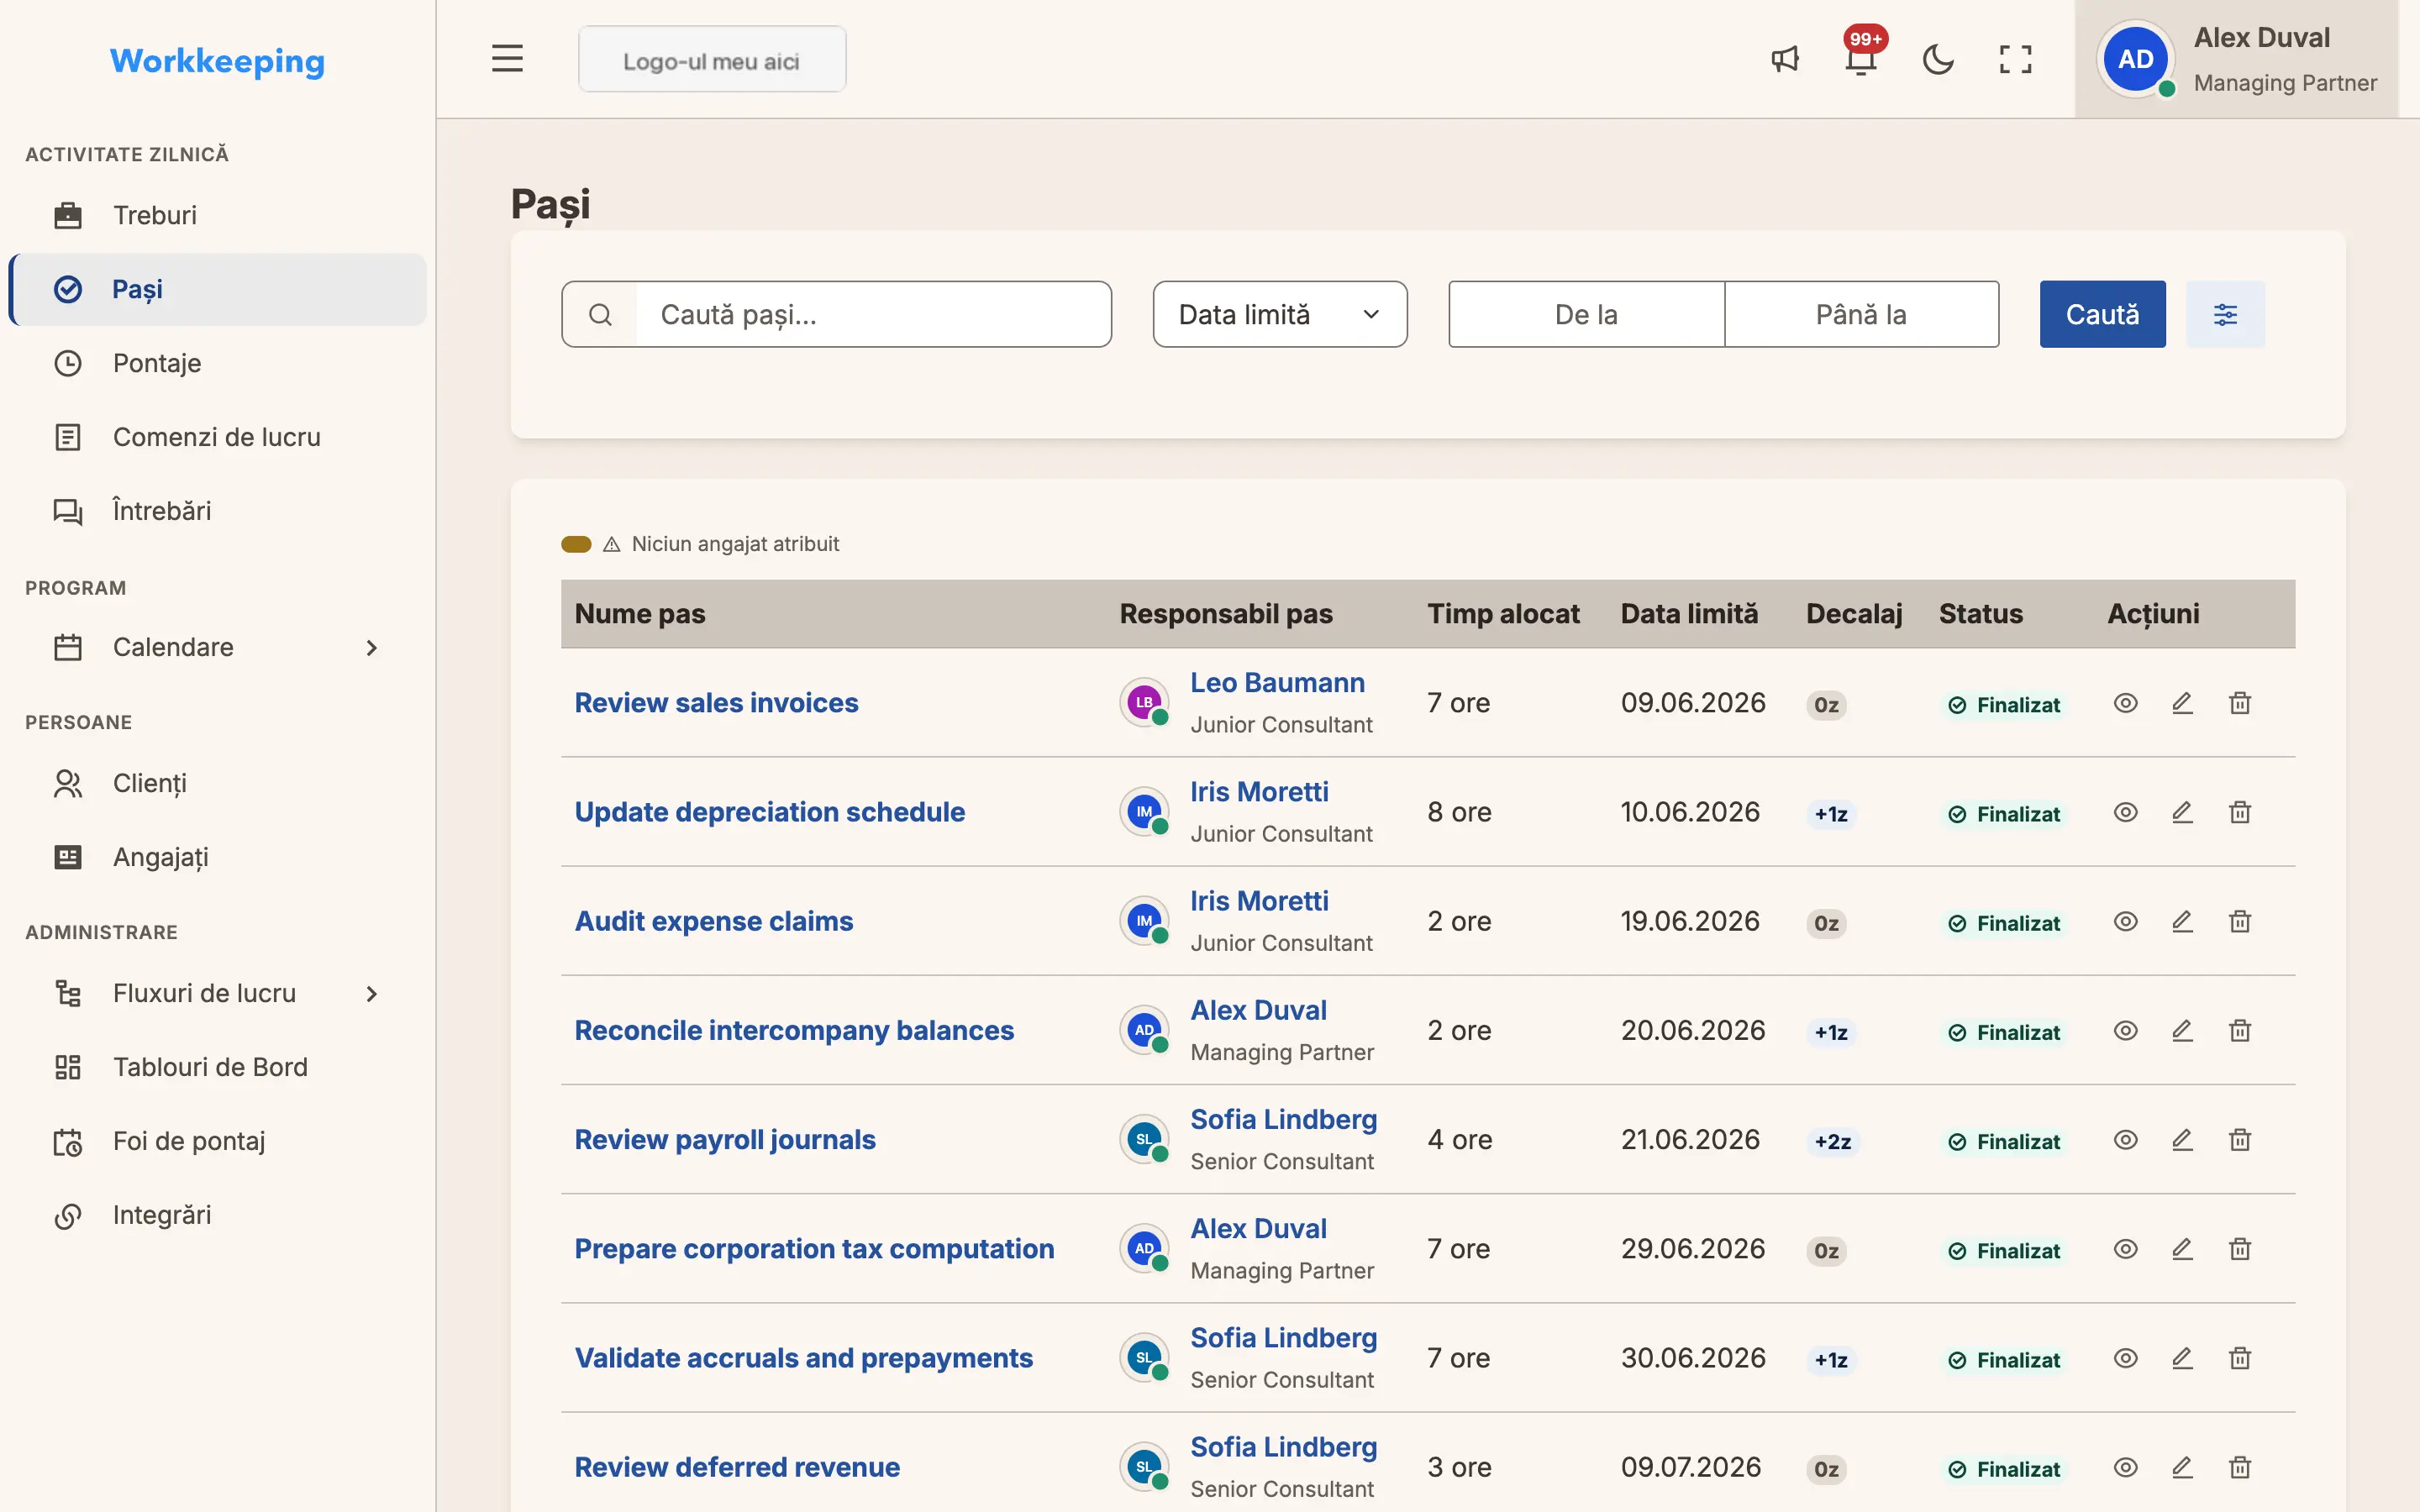Image resolution: width=2420 pixels, height=1512 pixels.
Task: Open Tablouri de Bord in sidebar
Action: pyautogui.click(x=218, y=1067)
